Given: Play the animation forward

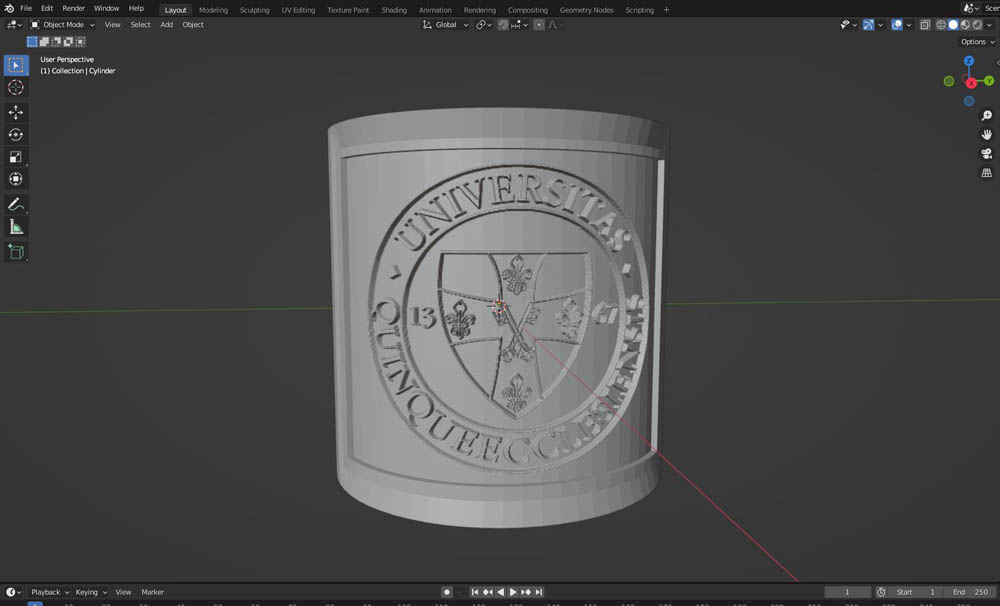Looking at the screenshot, I should [x=513, y=592].
